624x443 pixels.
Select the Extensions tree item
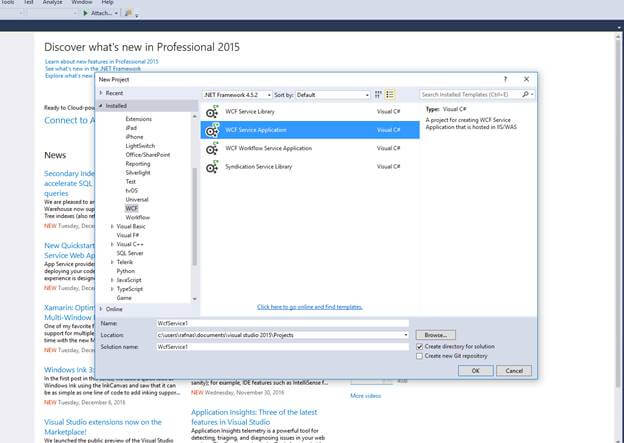coord(138,119)
